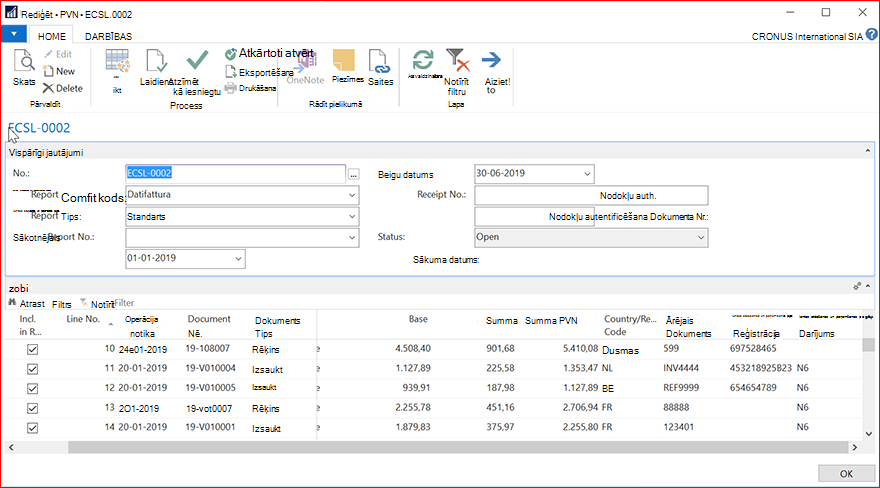Open the blue application menu dropdown
The height and width of the screenshot is (488, 880).
pos(13,34)
